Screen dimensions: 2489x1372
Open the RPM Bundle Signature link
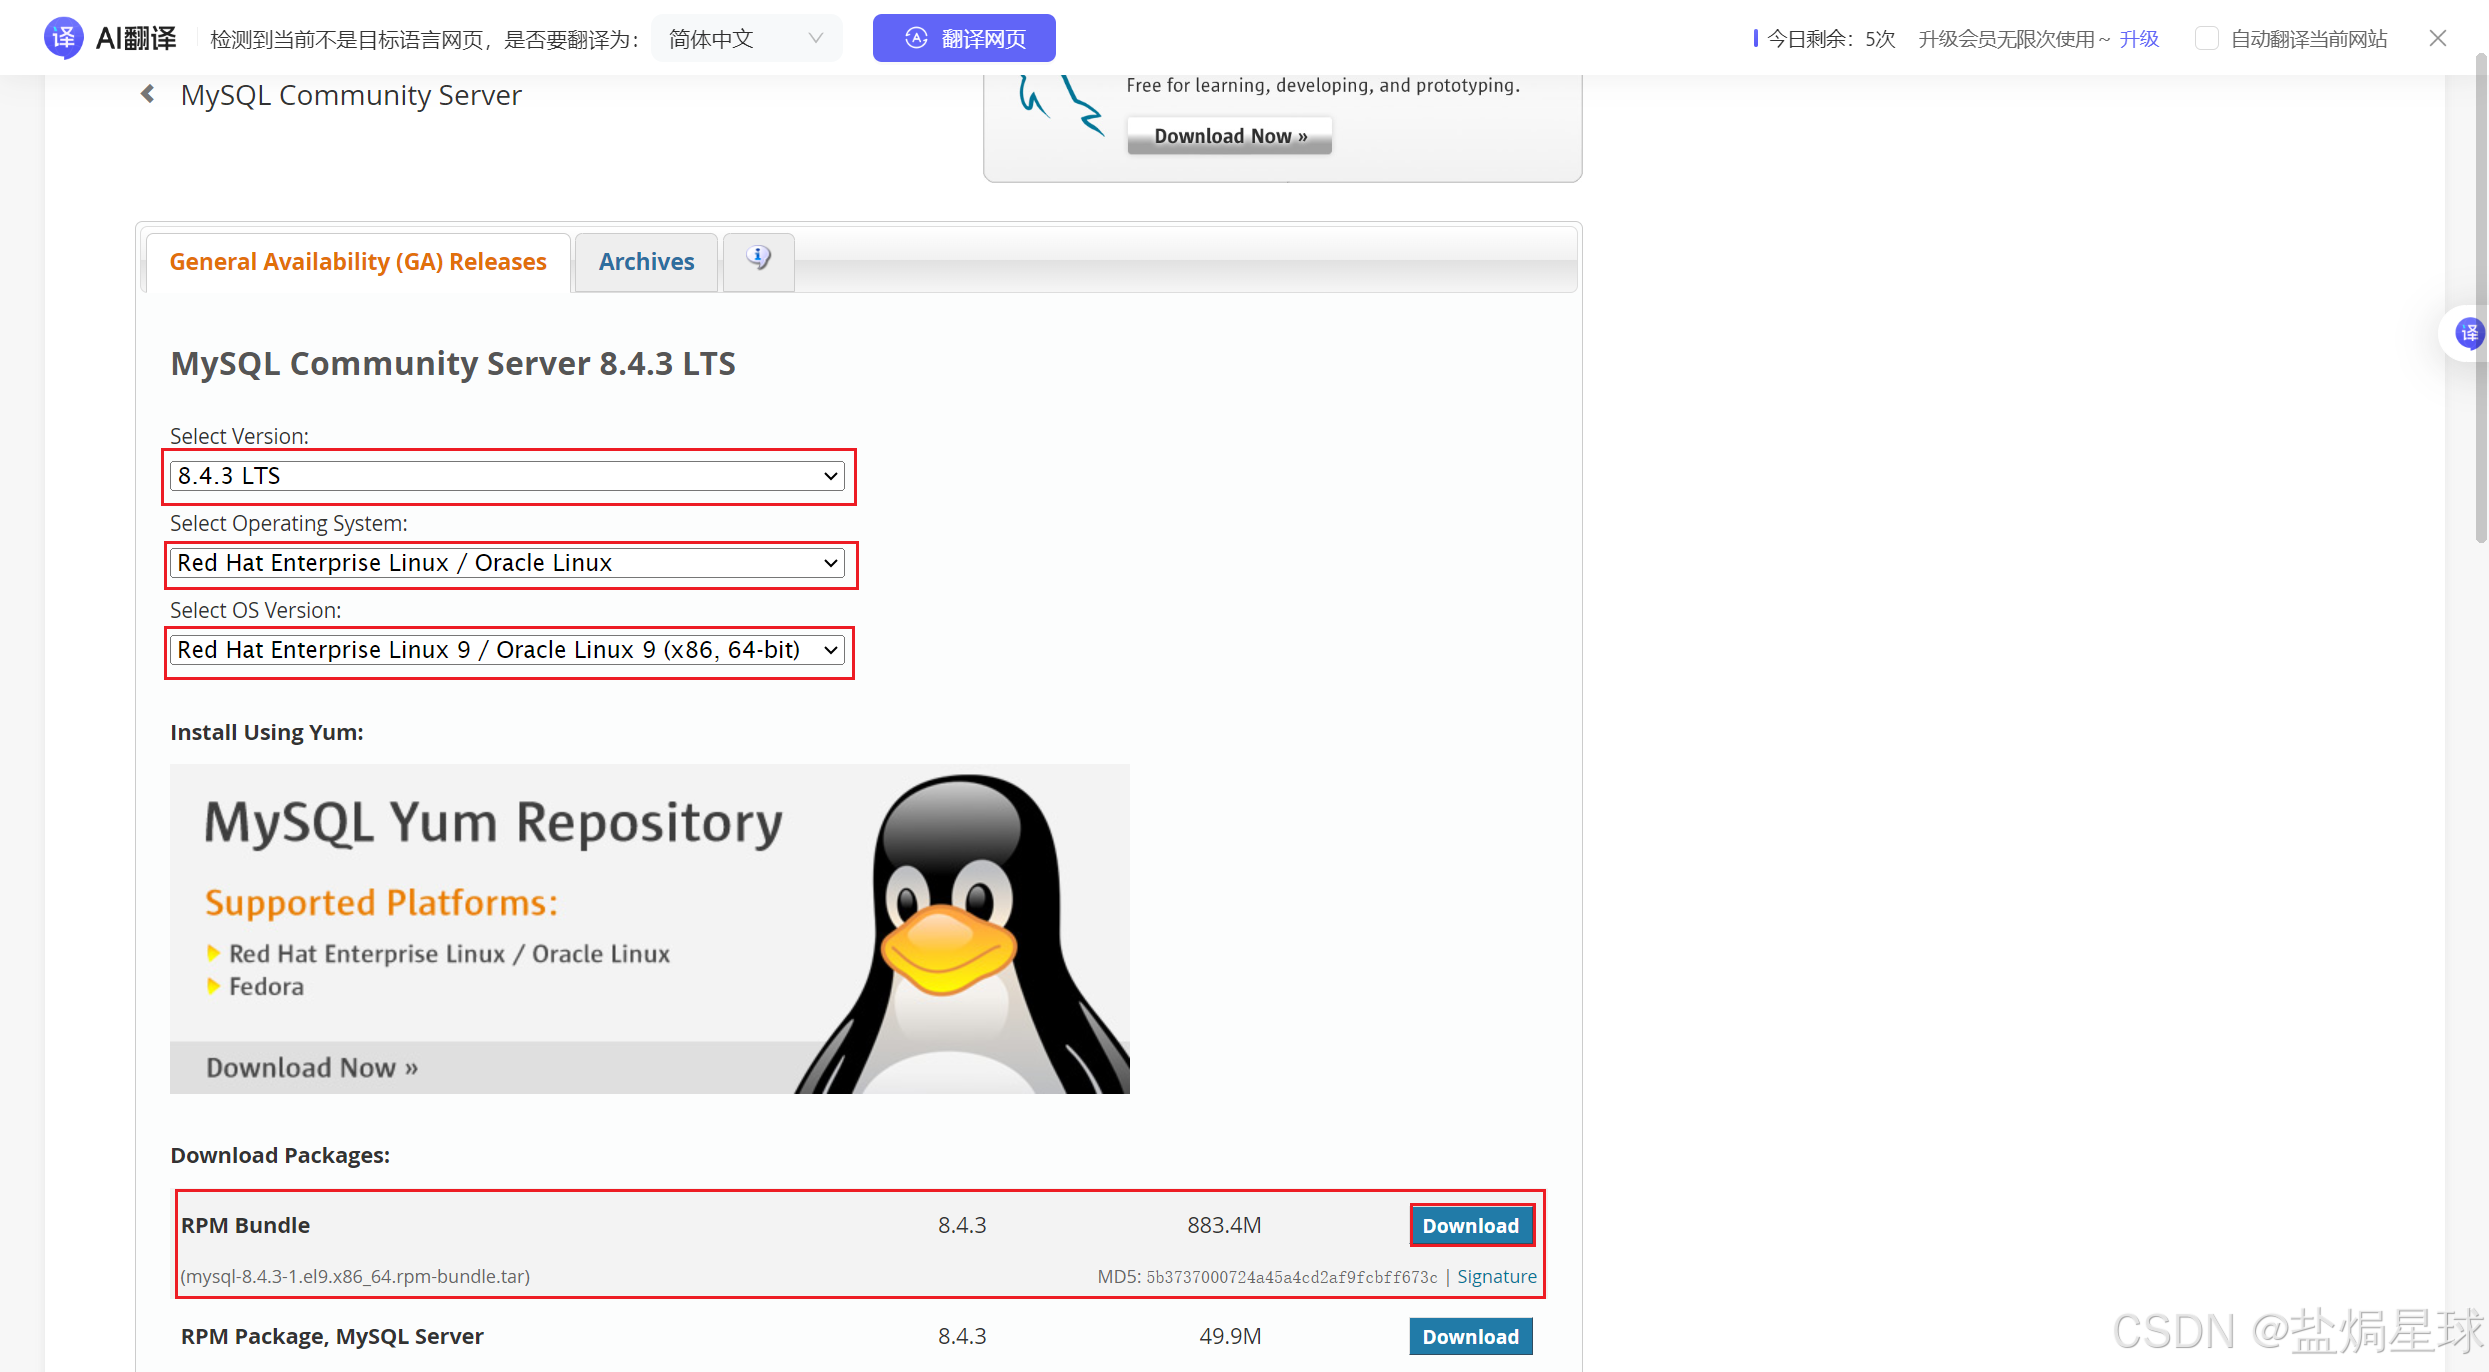point(1497,1277)
